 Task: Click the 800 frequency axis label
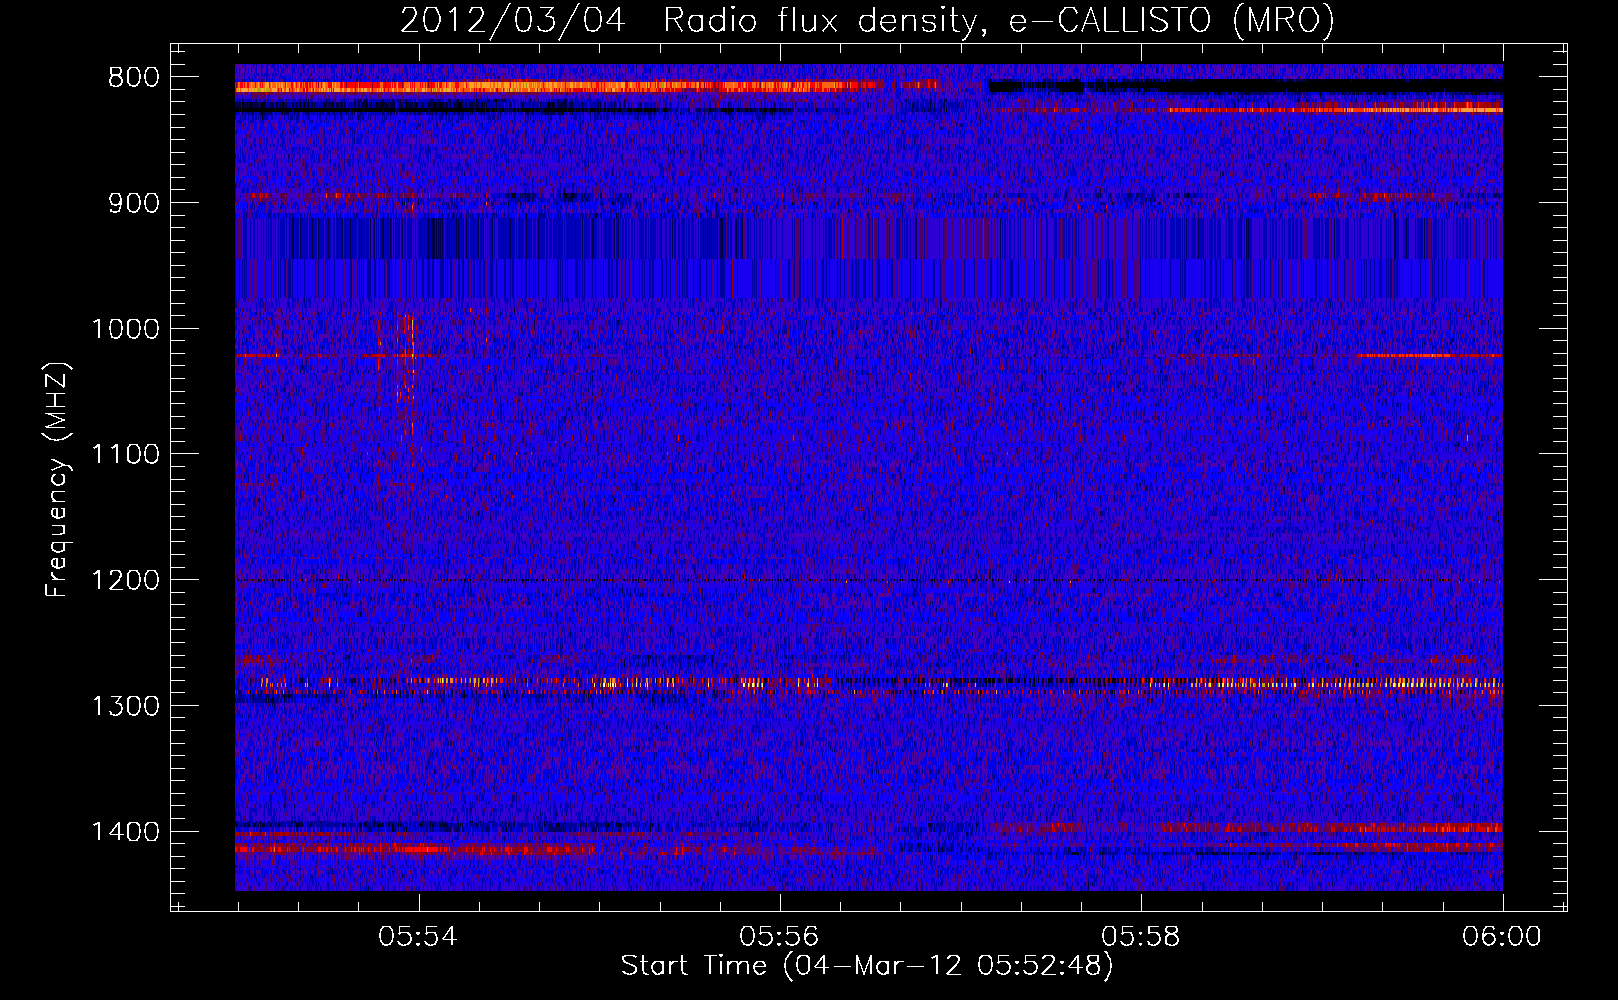pyautogui.click(x=134, y=78)
